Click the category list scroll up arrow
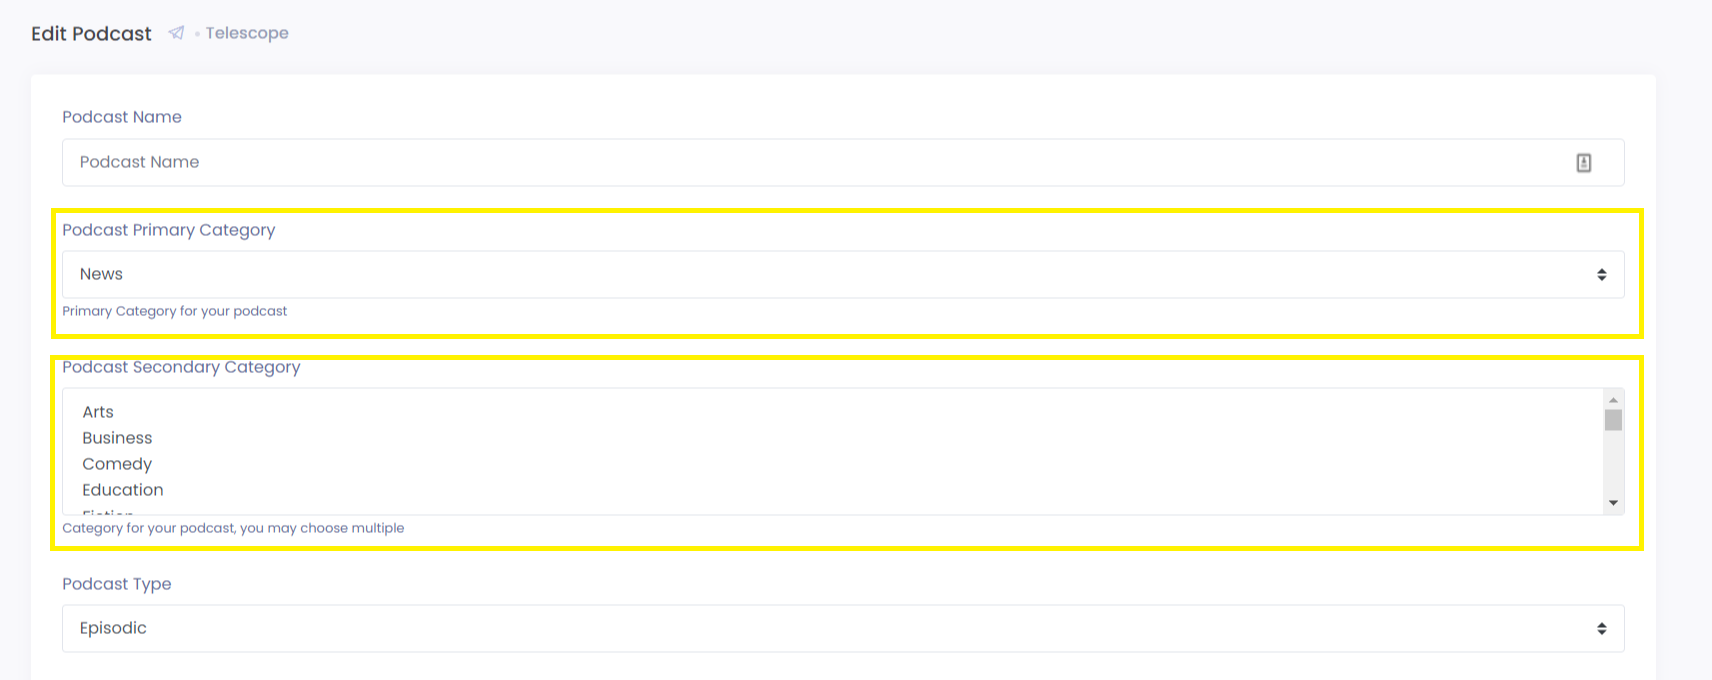The height and width of the screenshot is (680, 1712). (x=1613, y=400)
